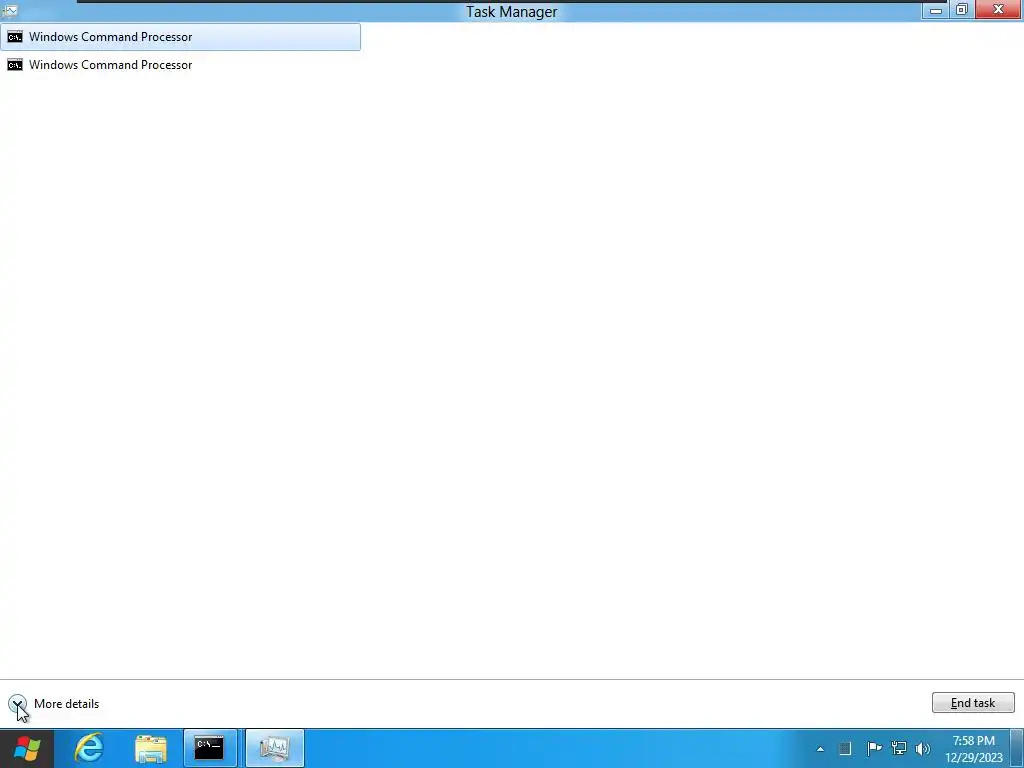This screenshot has width=1024, height=768.
Task: Close the Task Manager window
Action: (999, 9)
